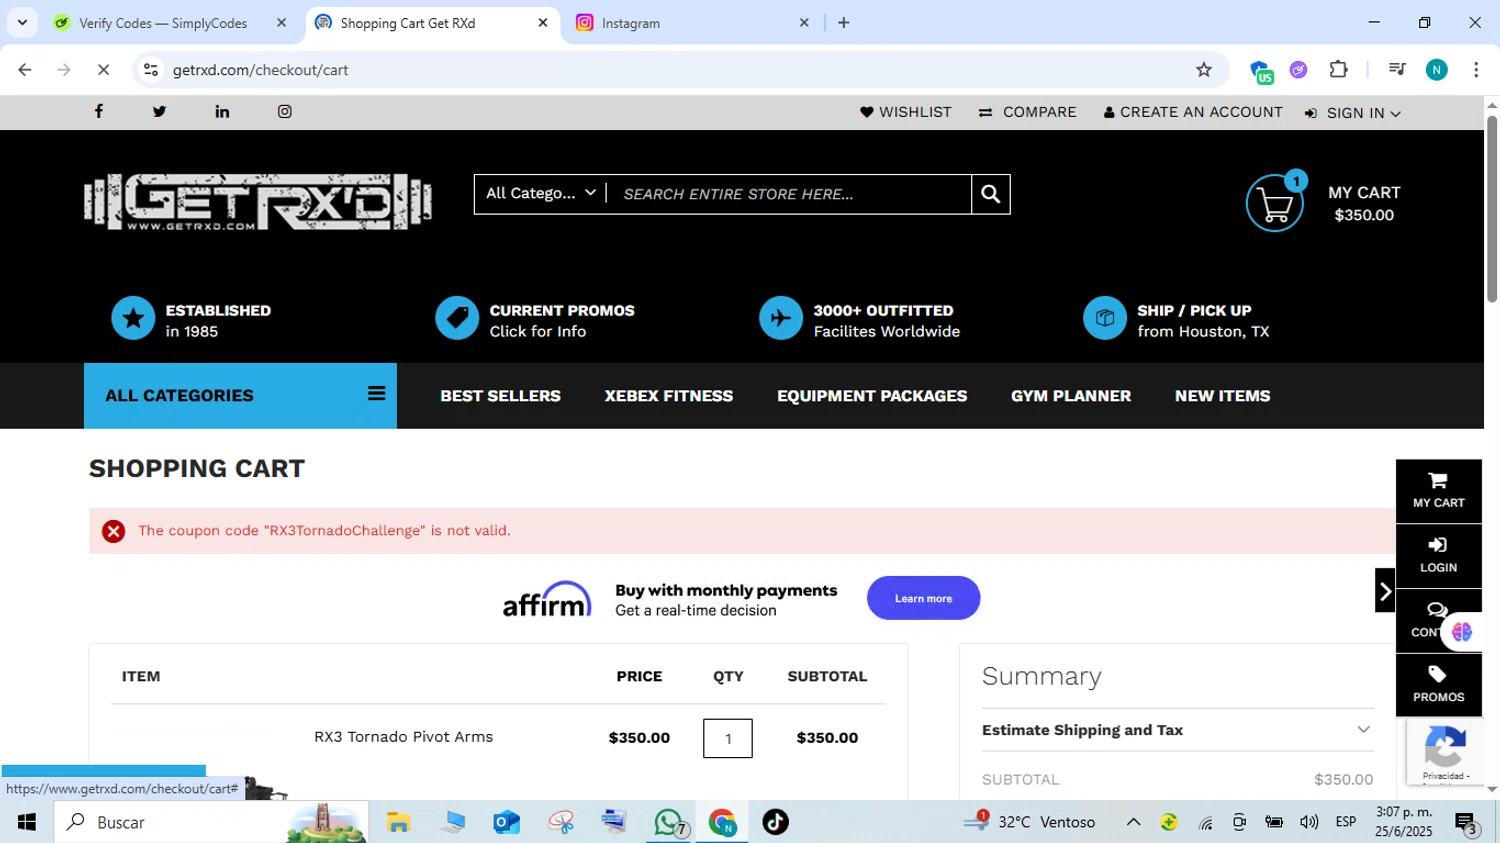Open the Chrome extensions puzzle icon
The width and height of the screenshot is (1500, 843).
pyautogui.click(x=1338, y=70)
